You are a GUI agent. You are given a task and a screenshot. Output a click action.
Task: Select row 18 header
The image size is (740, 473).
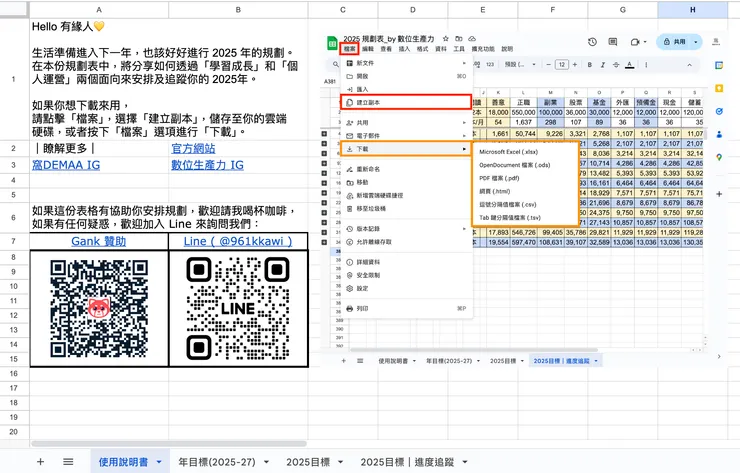[14, 403]
